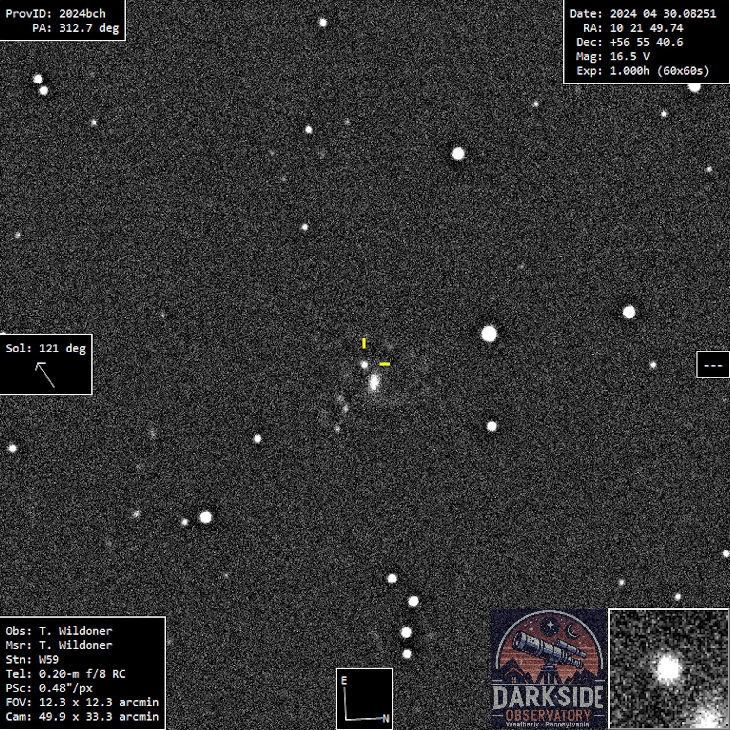Click the Tel: 0.20-m f/8 RC line

point(66,673)
